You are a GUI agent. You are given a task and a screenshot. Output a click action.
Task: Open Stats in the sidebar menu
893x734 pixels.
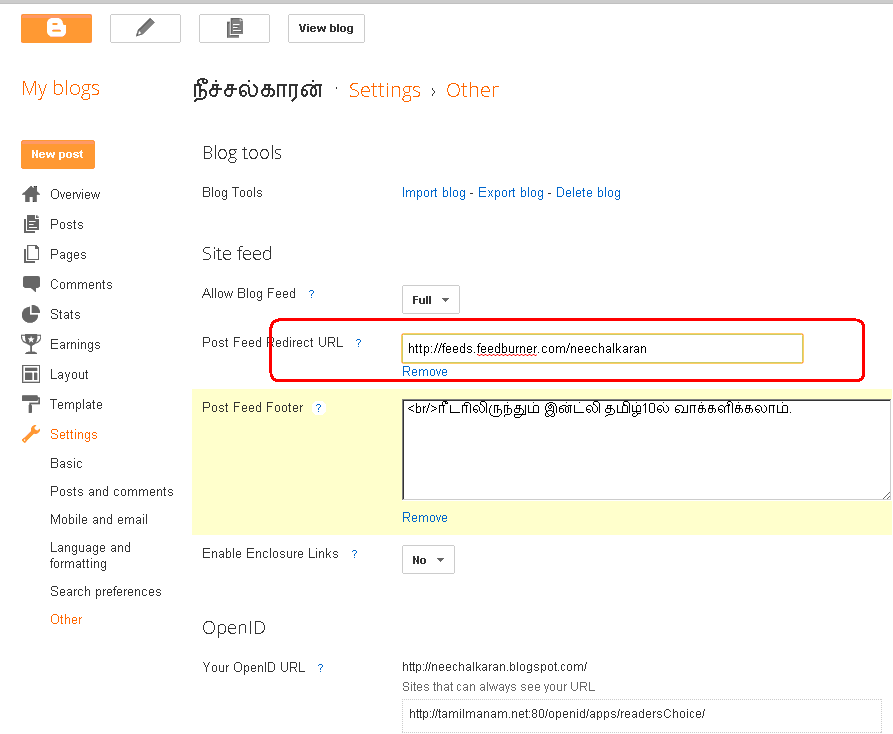(65, 314)
